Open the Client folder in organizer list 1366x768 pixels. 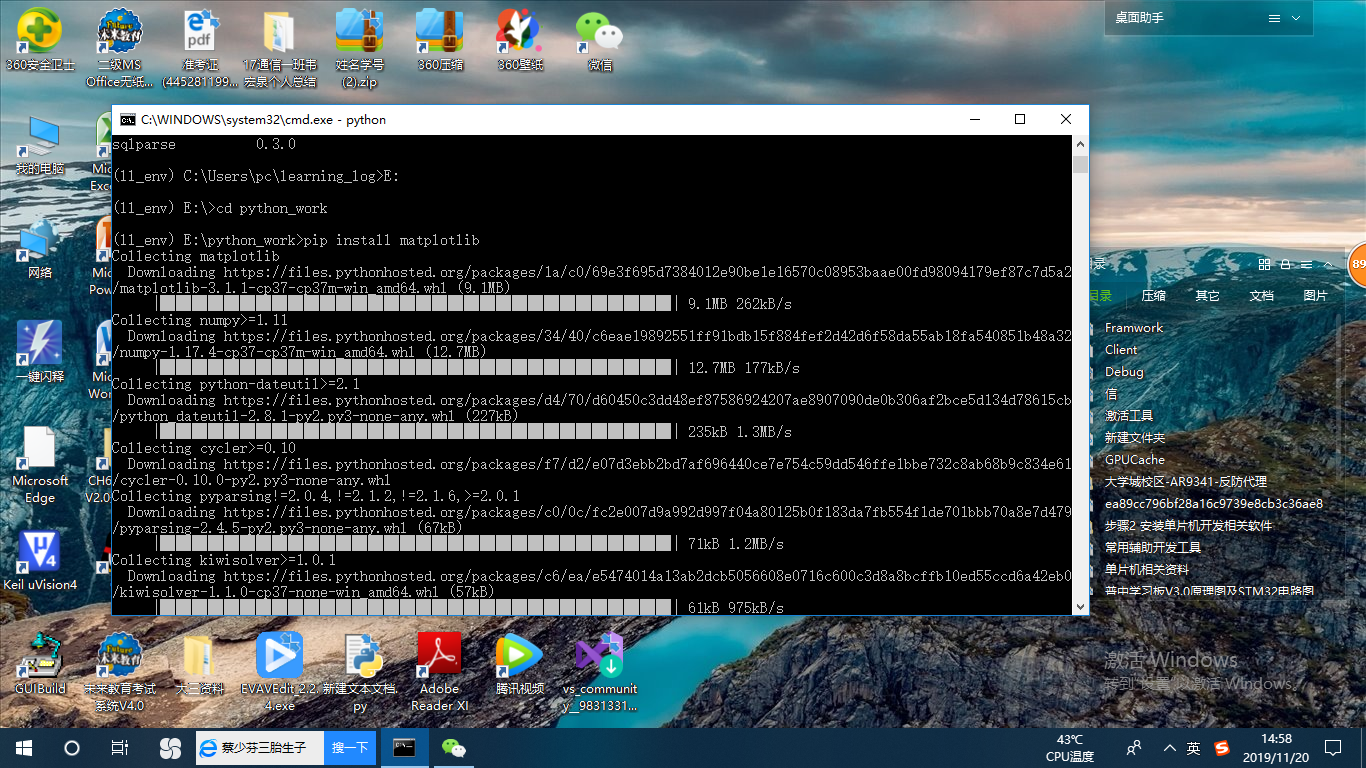pos(1121,350)
